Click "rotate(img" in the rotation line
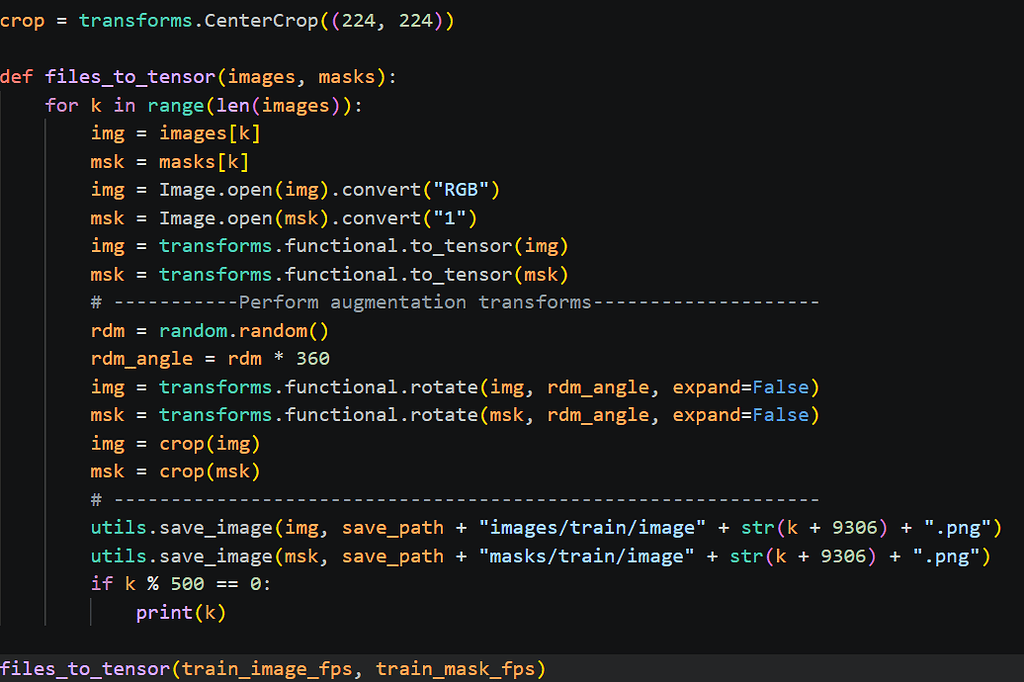The width and height of the screenshot is (1024, 682). coord(467,387)
